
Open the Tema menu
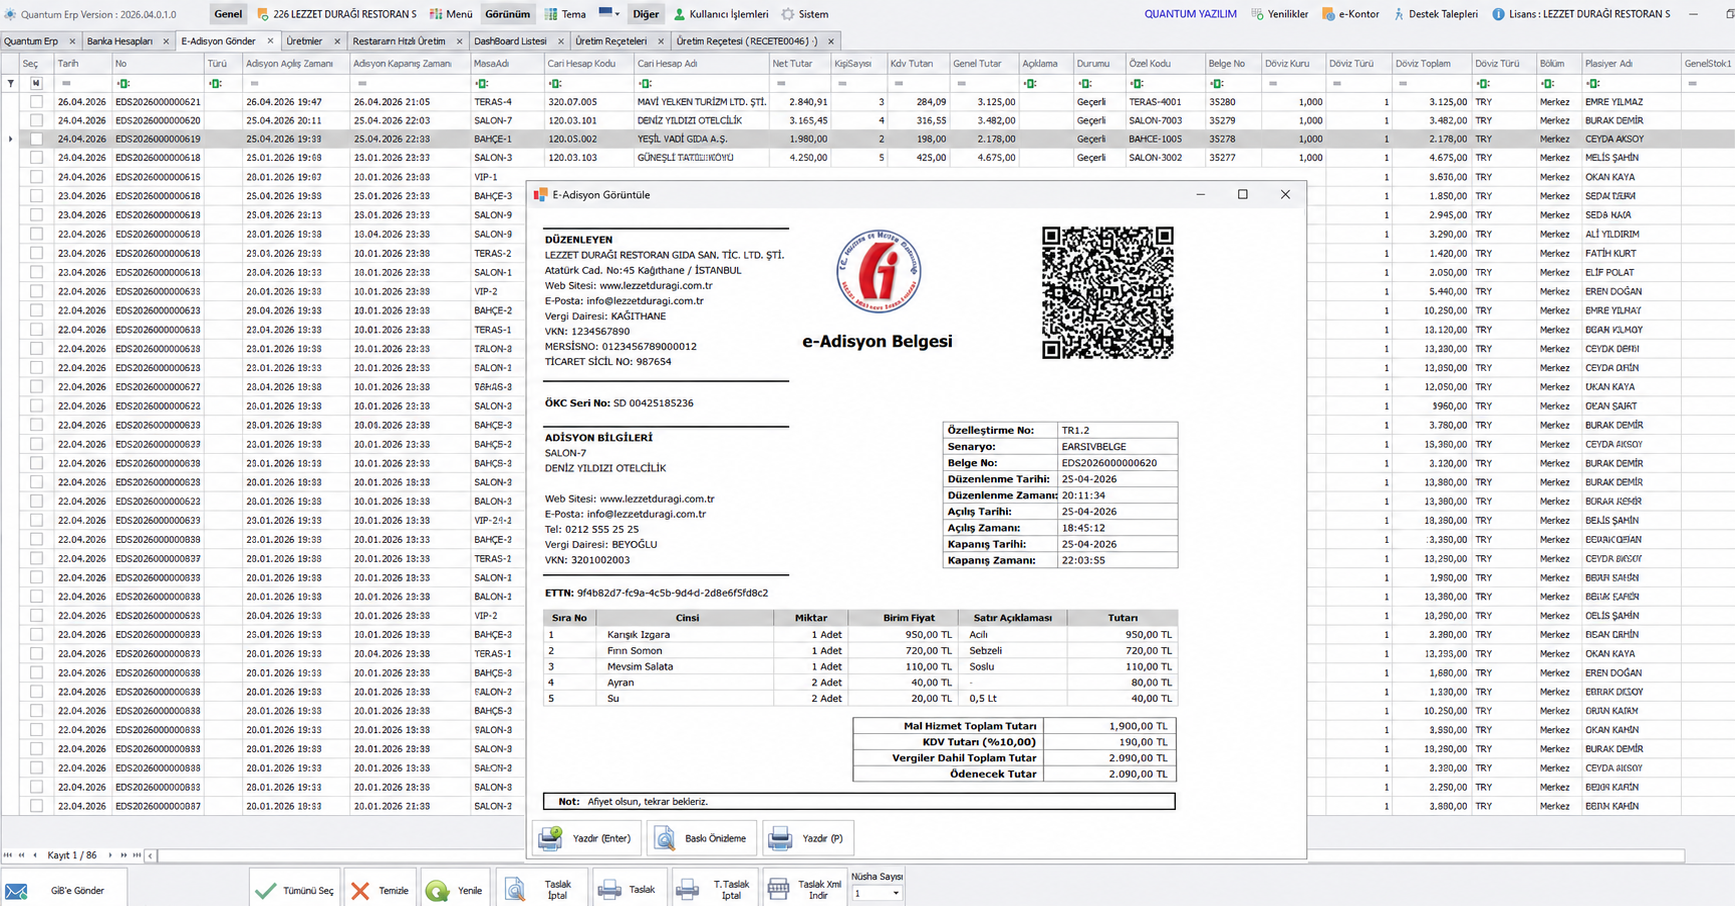click(565, 14)
